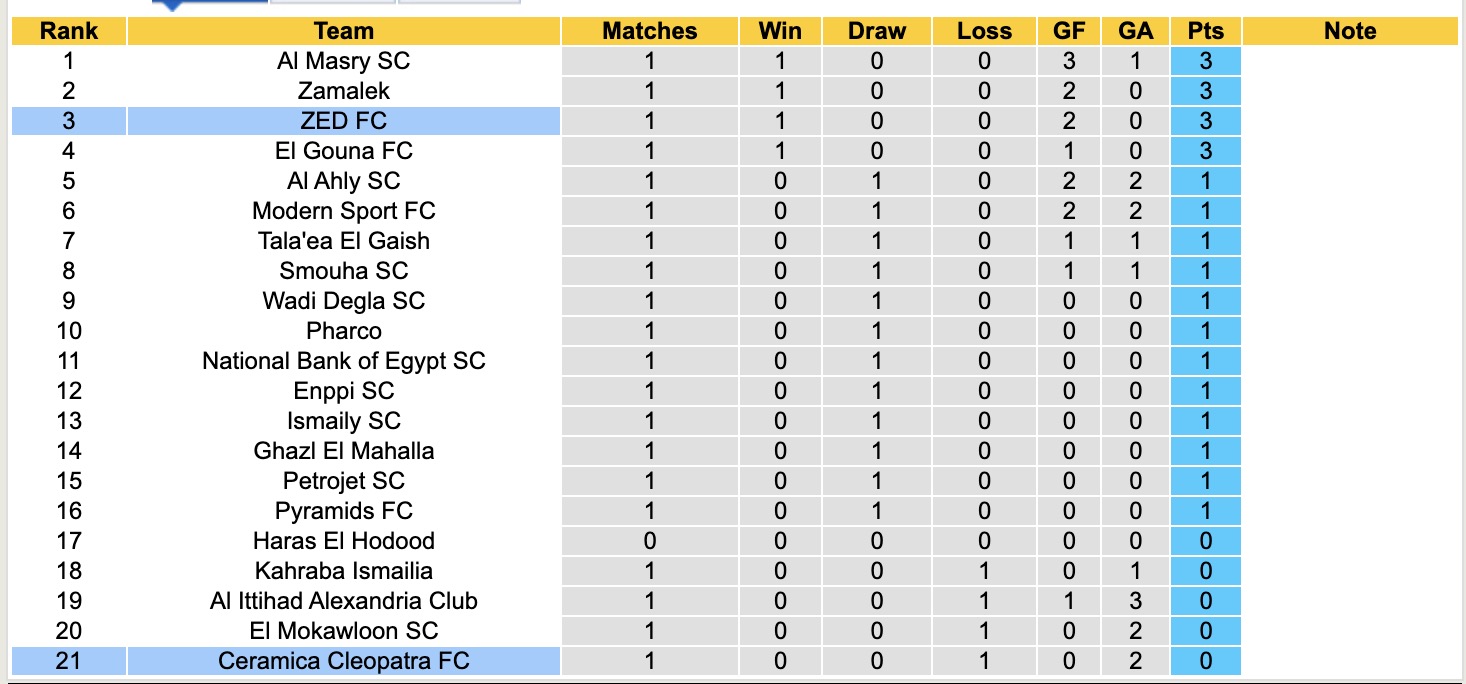Screen dimensions: 1466x684
Task: Select the highlighted ZED FC row
Action: point(343,121)
